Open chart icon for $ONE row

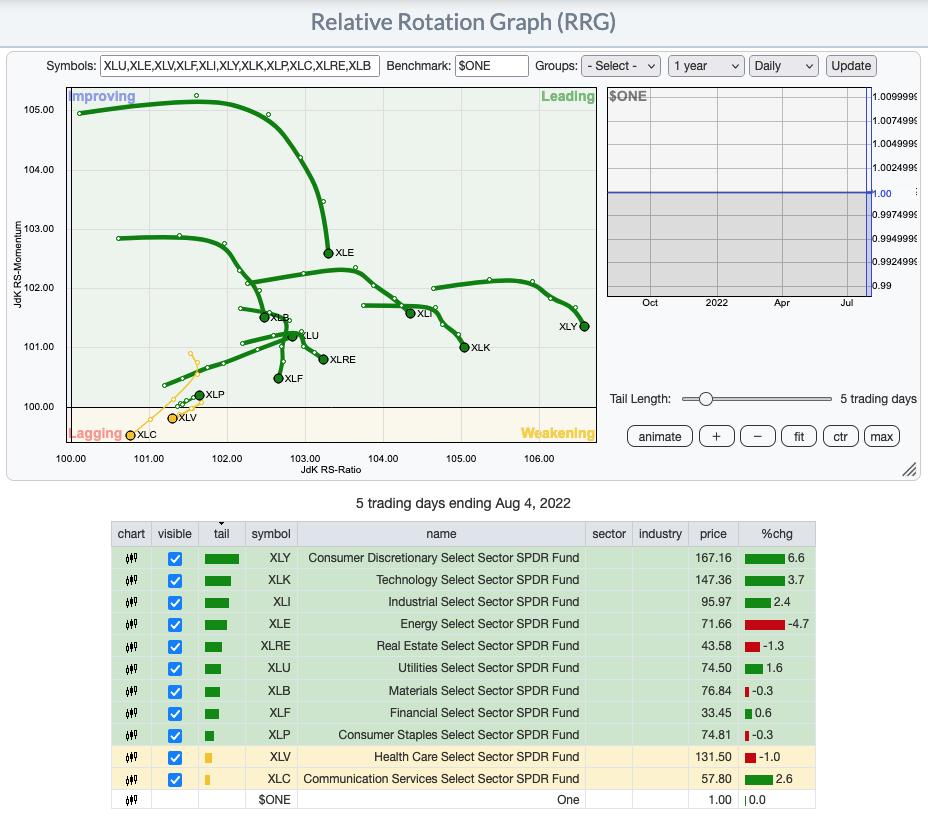click(x=131, y=800)
